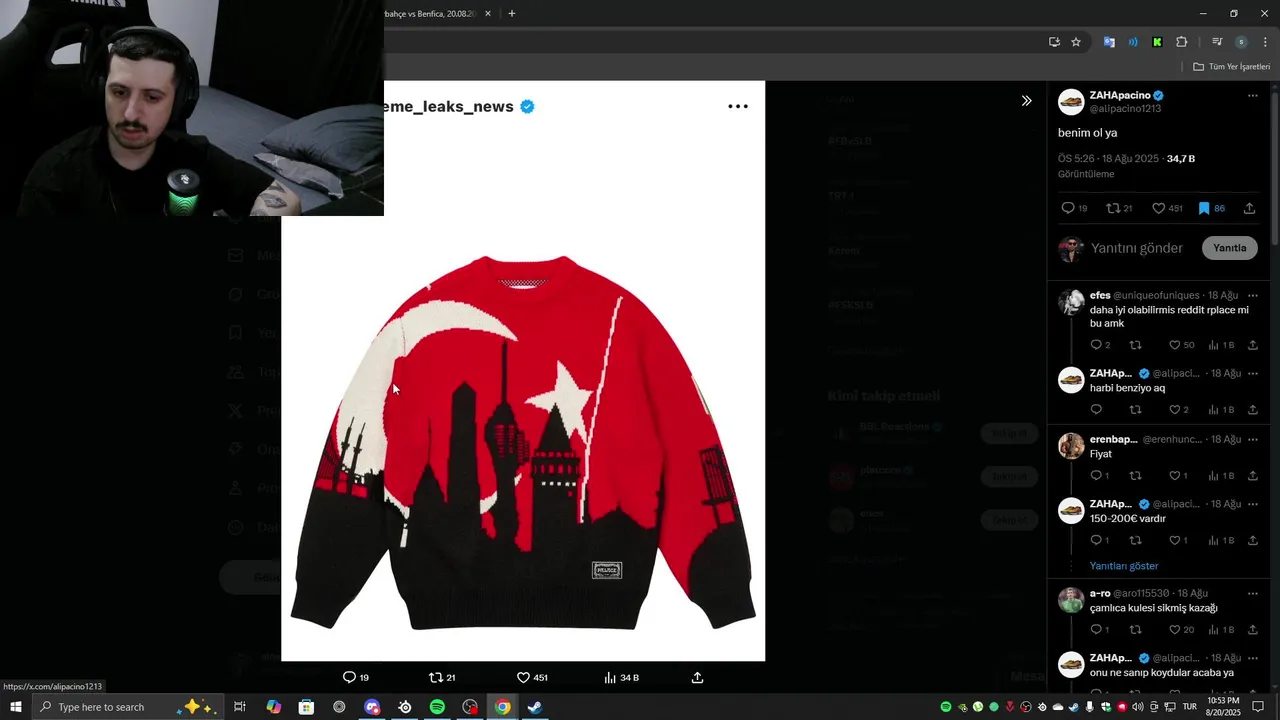Like efes's reply with 50 likes
The height and width of the screenshot is (720, 1280).
click(1181, 345)
